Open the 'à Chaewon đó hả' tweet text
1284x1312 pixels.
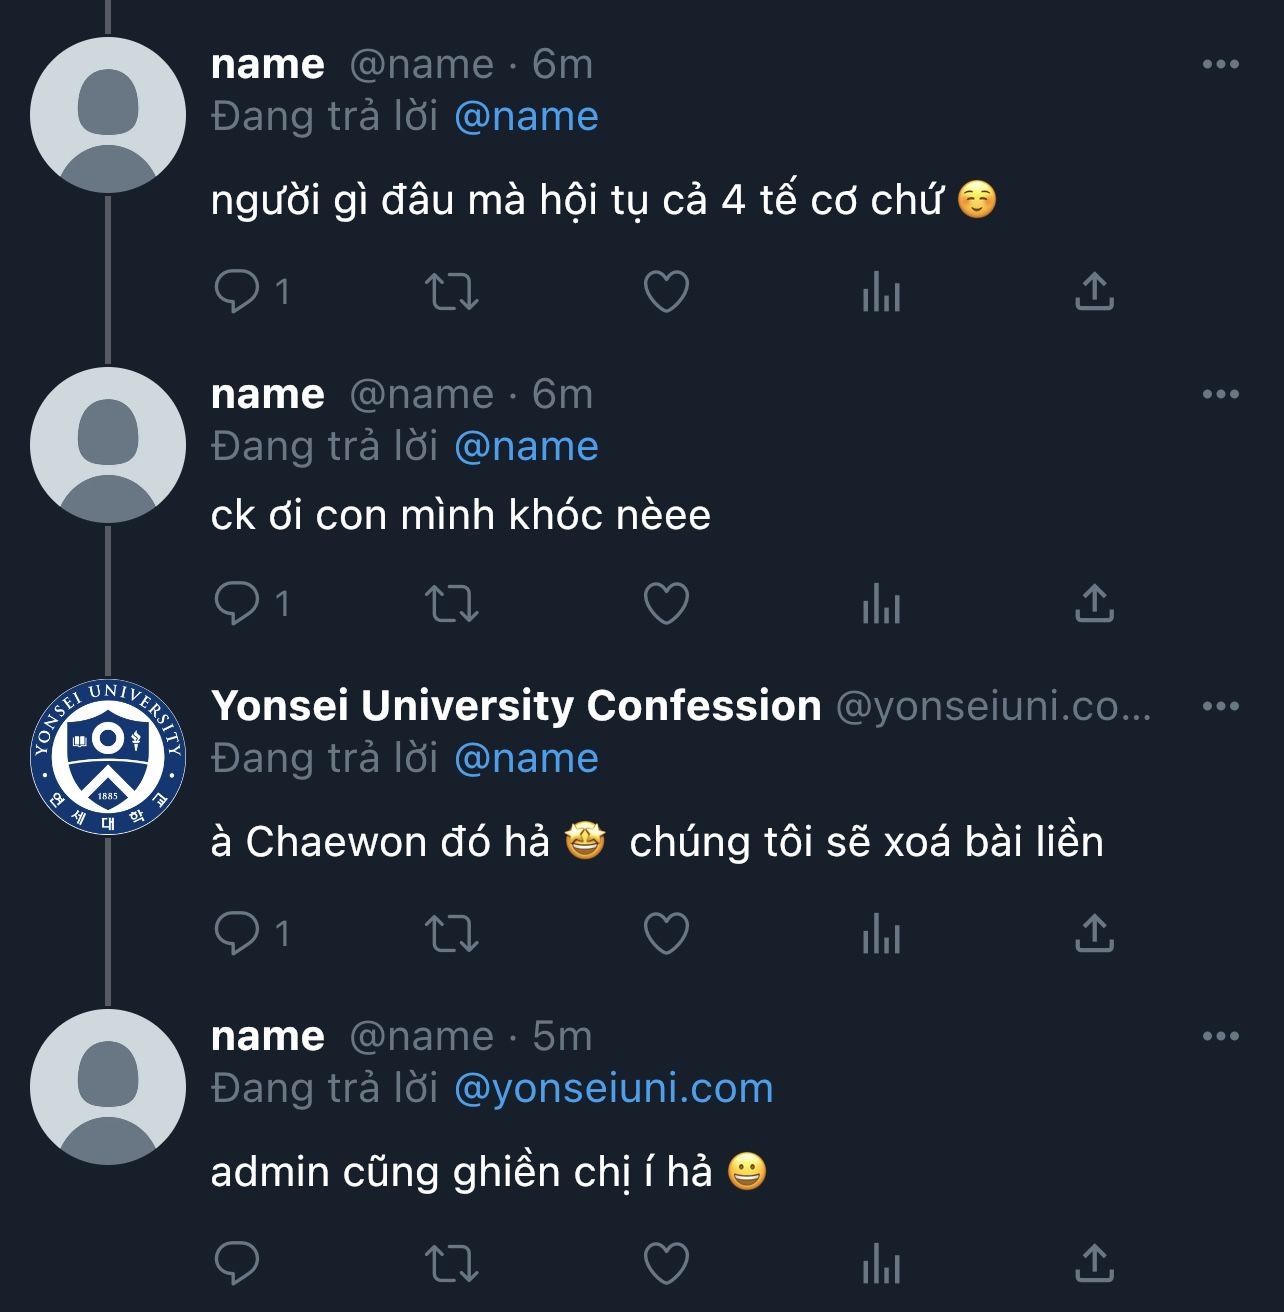pos(656,842)
